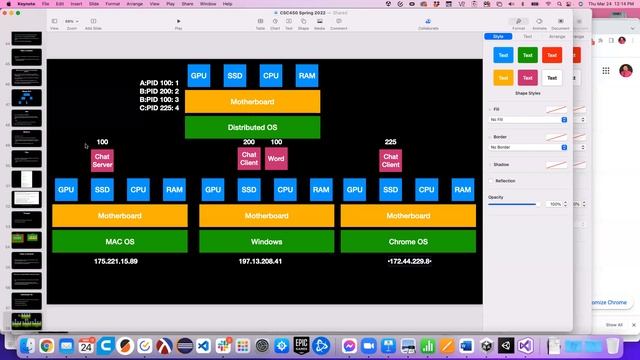Screen dimensions: 640x360
Task: Click the Add Slide toolbar button
Action: point(93,21)
